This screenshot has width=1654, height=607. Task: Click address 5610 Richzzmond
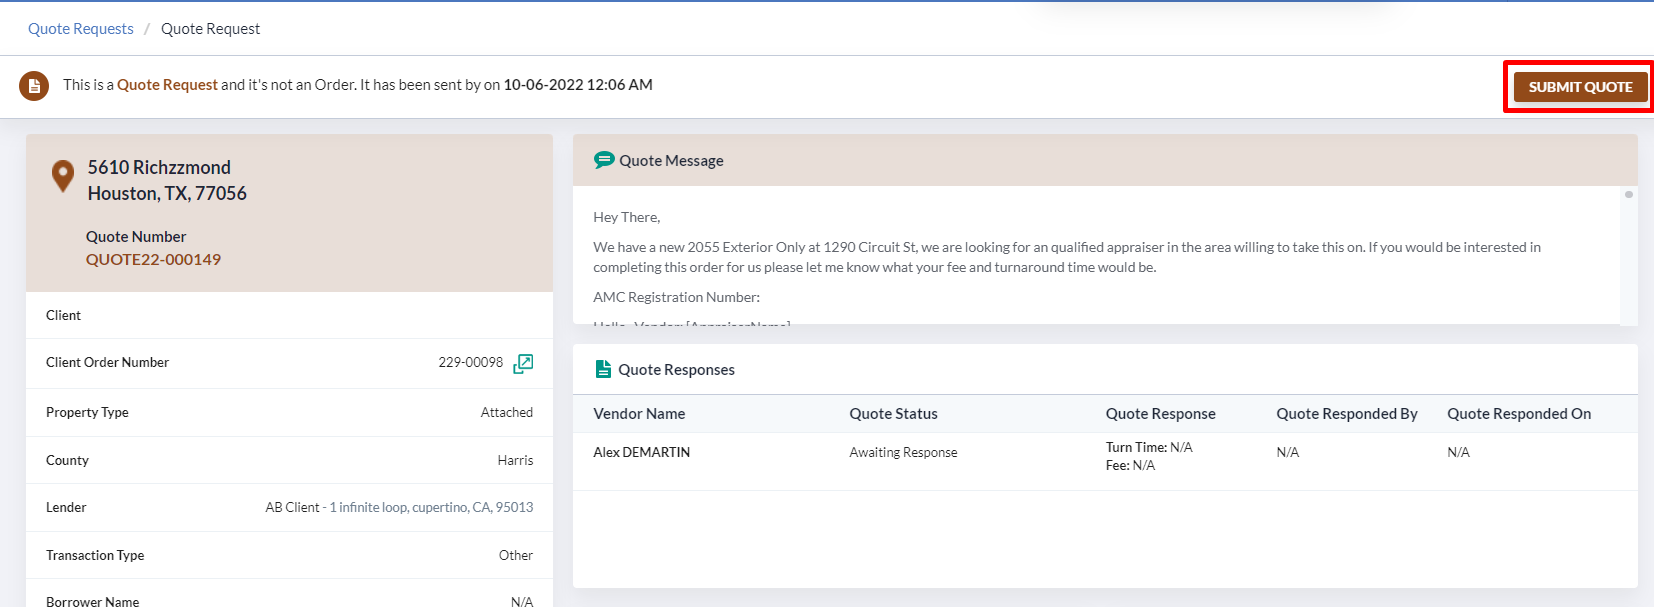pyautogui.click(x=159, y=167)
